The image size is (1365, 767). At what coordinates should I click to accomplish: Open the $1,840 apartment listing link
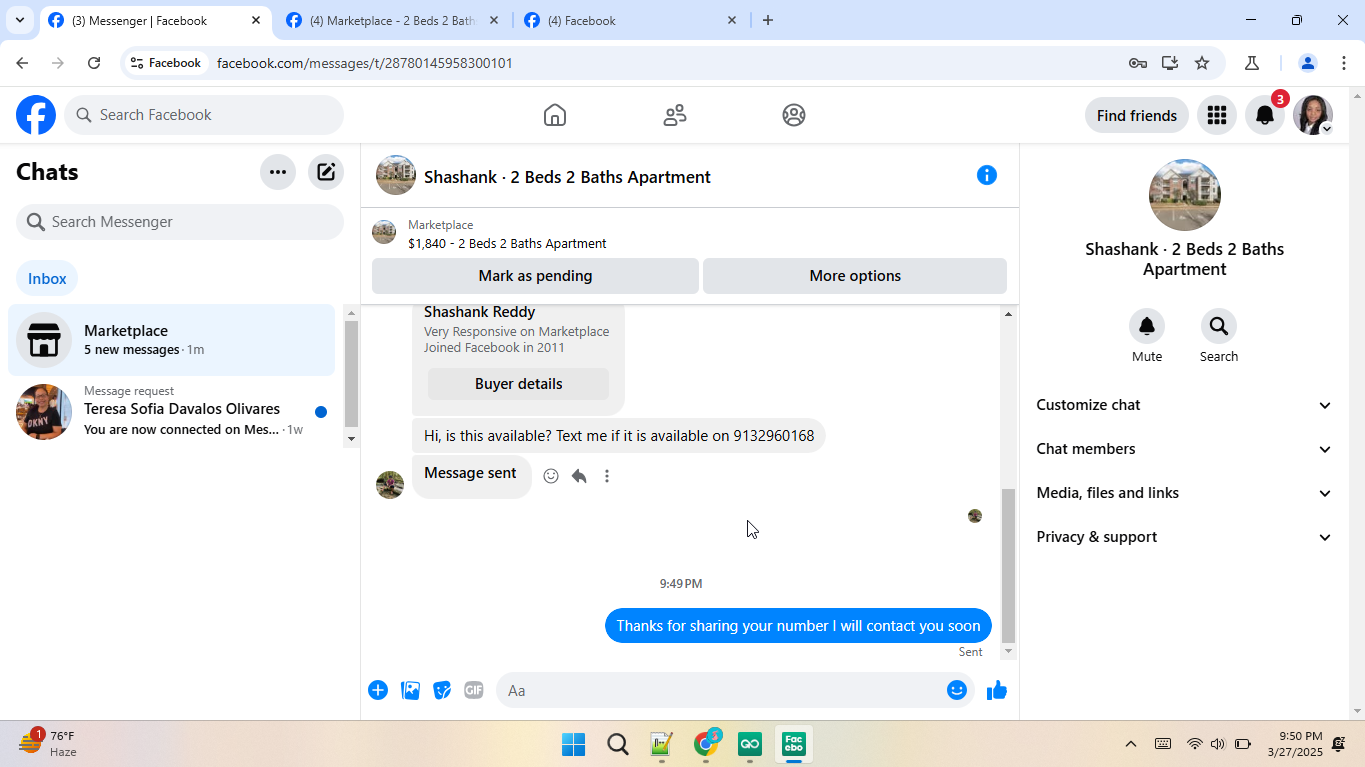click(x=507, y=244)
